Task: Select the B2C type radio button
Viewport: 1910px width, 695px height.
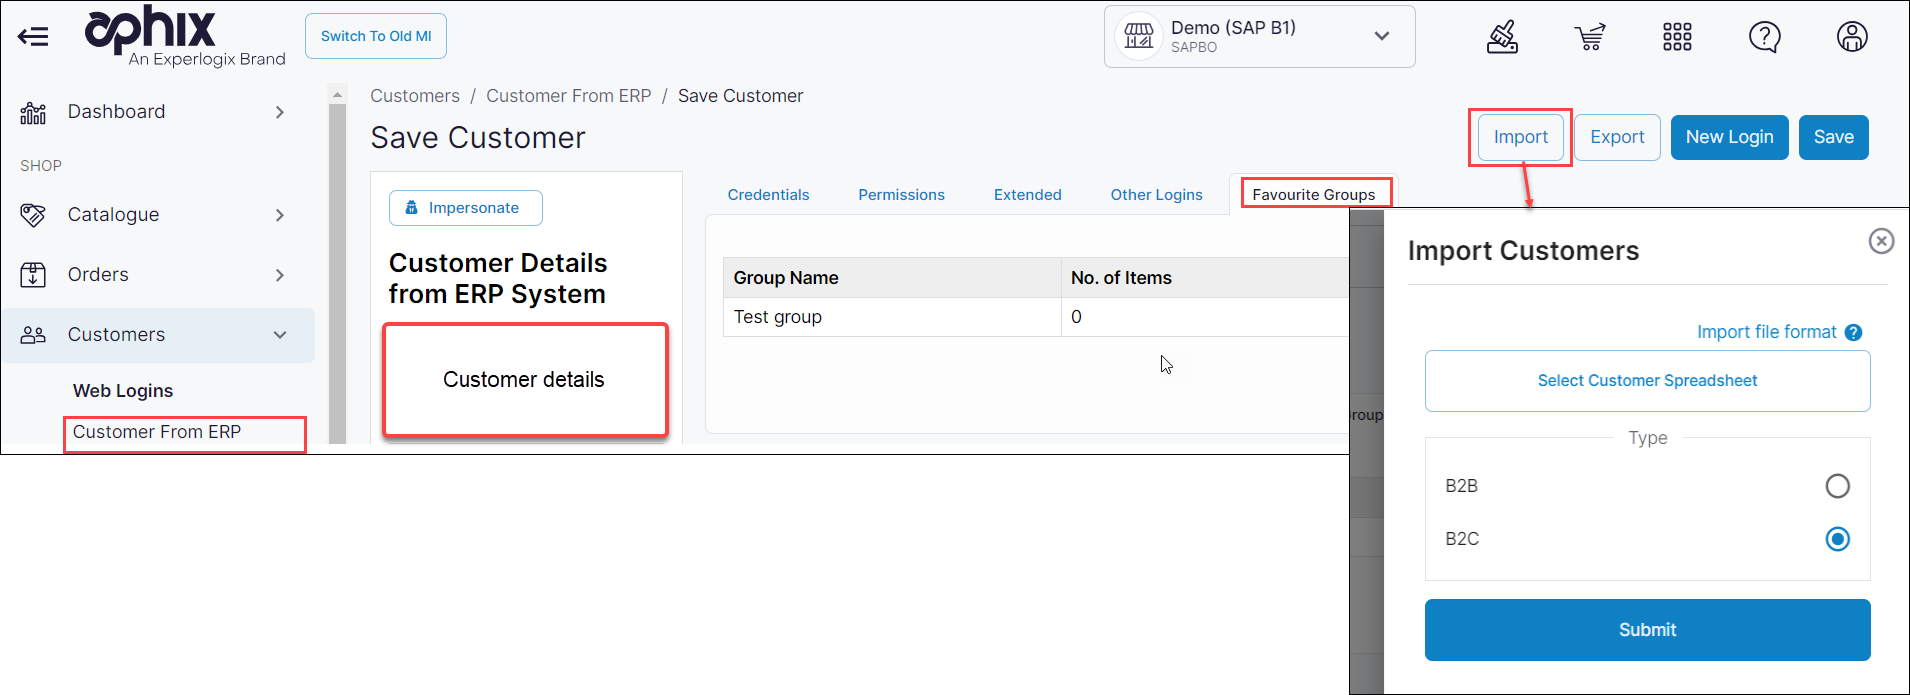Action: tap(1837, 539)
